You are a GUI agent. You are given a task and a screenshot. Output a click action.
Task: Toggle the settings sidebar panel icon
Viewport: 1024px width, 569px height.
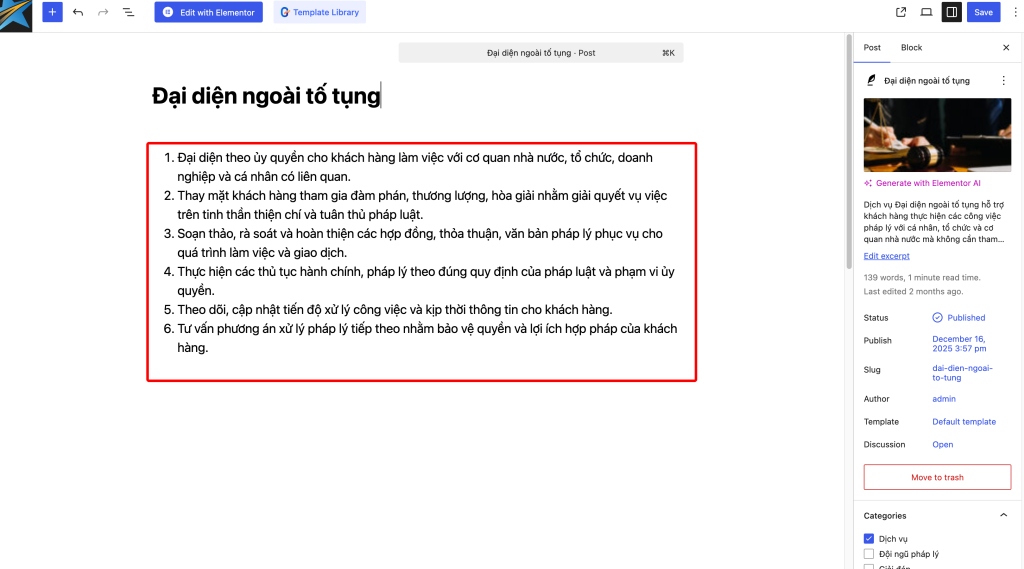click(951, 12)
